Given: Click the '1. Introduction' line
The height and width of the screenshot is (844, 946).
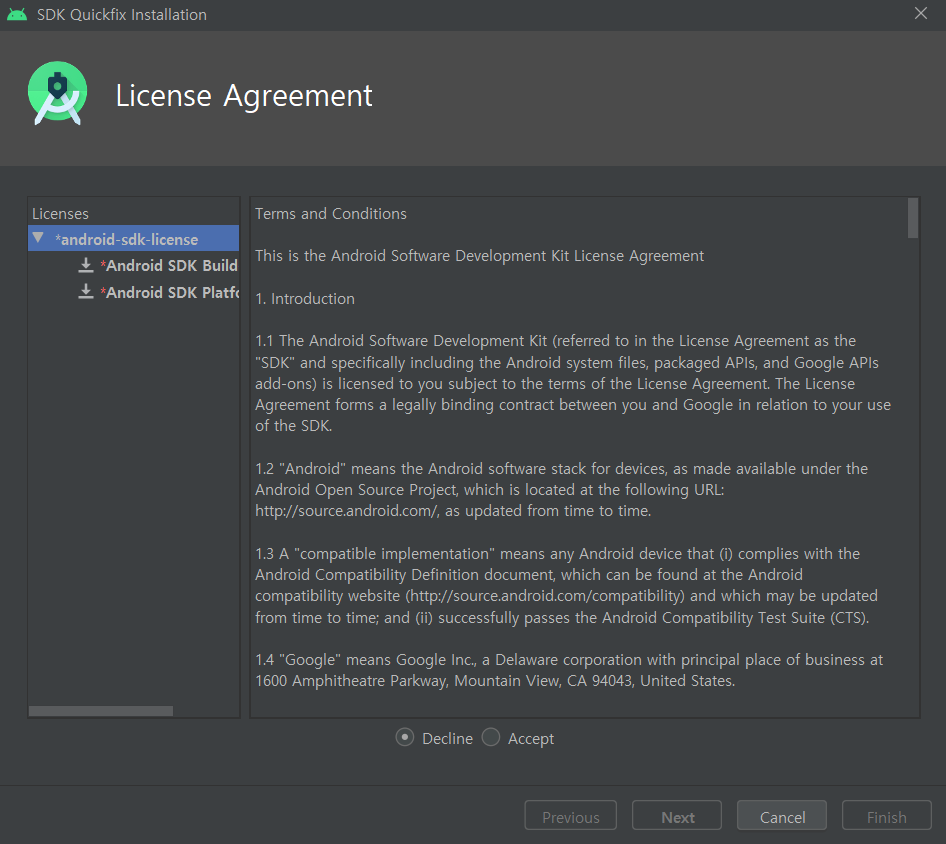Looking at the screenshot, I should pos(305,299).
